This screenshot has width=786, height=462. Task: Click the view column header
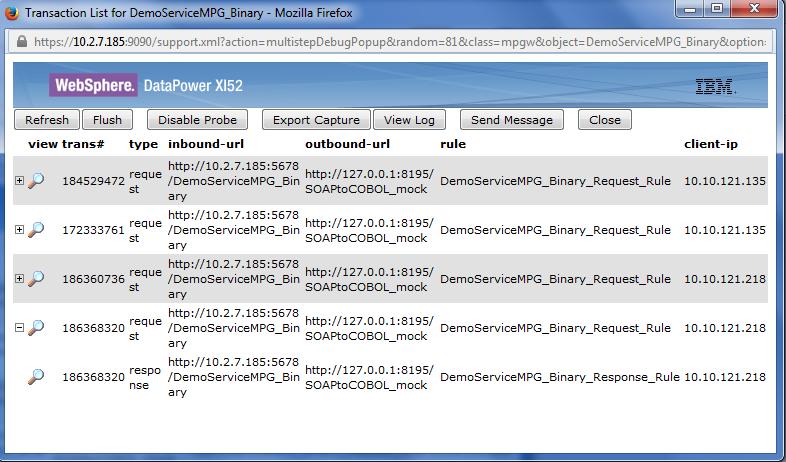(43, 144)
